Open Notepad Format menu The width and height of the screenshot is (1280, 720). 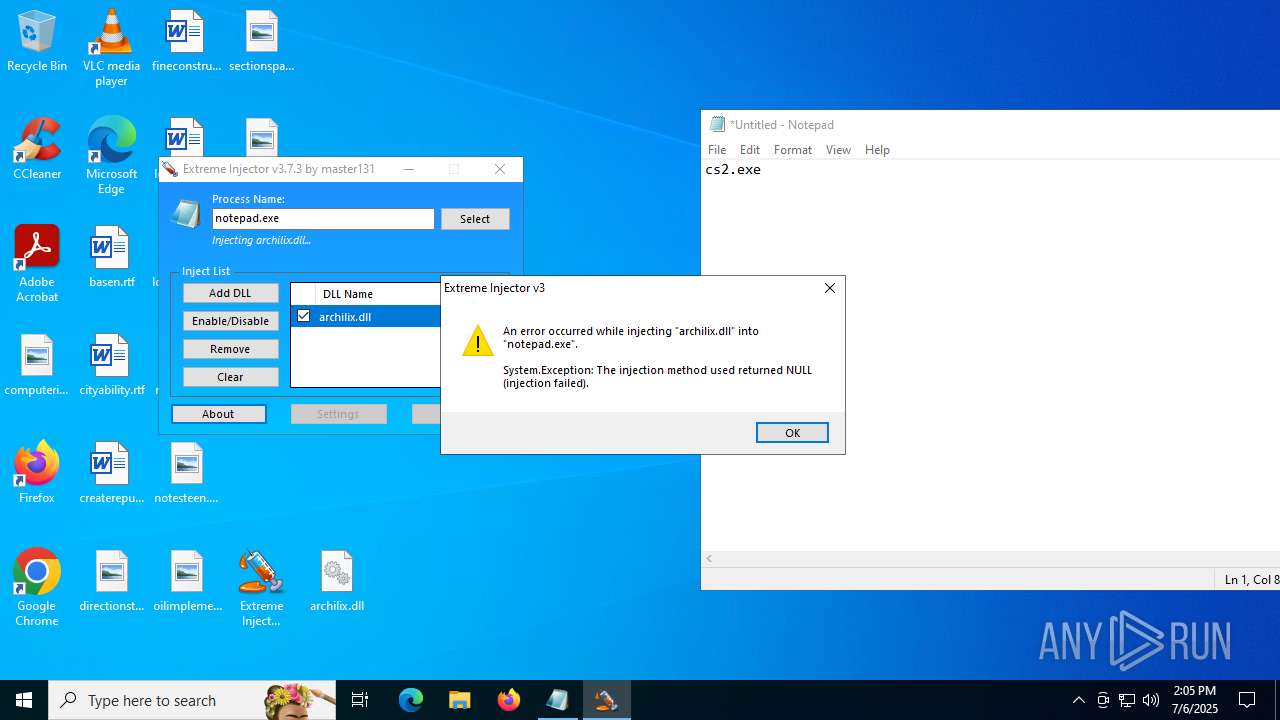tap(793, 149)
